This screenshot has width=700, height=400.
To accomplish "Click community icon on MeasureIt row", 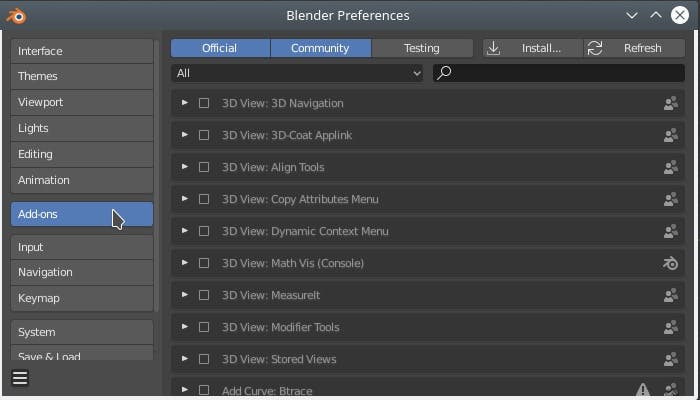I will tap(671, 295).
